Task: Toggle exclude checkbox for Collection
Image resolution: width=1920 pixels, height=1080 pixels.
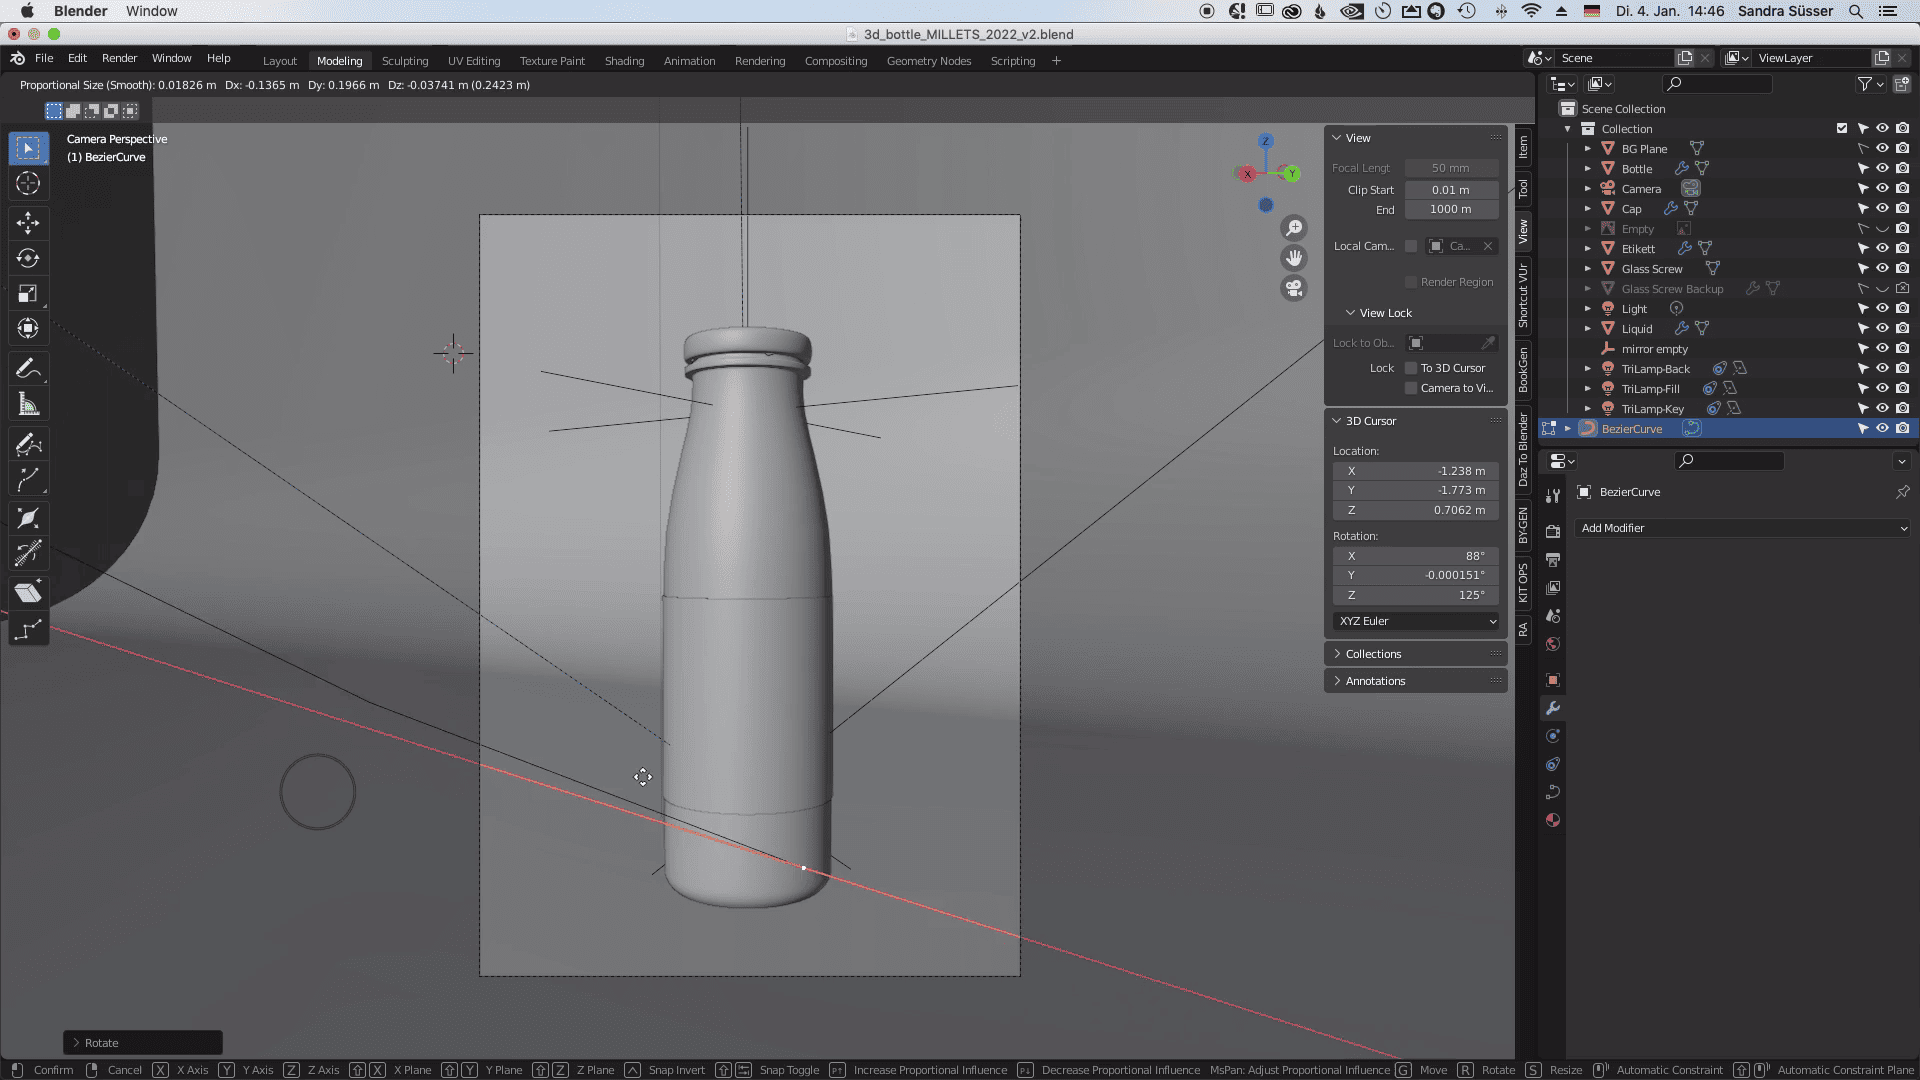Action: tap(1842, 128)
